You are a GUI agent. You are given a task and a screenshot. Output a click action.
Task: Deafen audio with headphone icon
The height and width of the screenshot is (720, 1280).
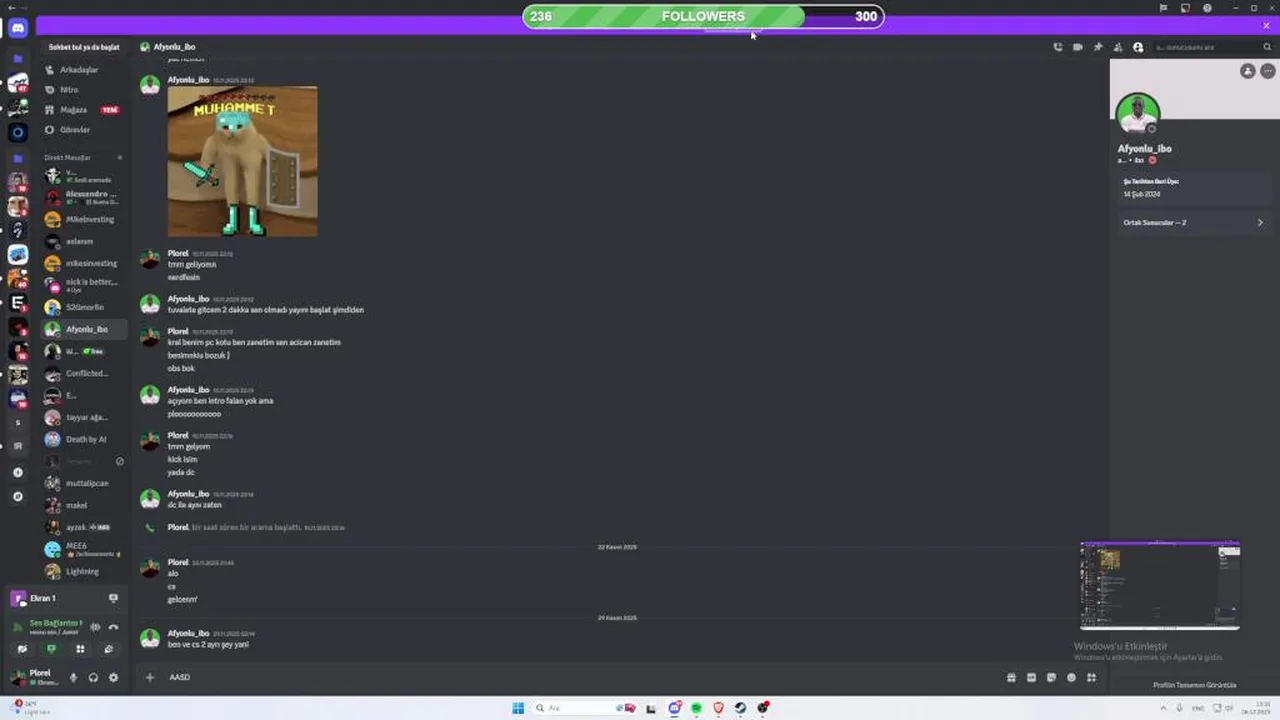click(93, 677)
